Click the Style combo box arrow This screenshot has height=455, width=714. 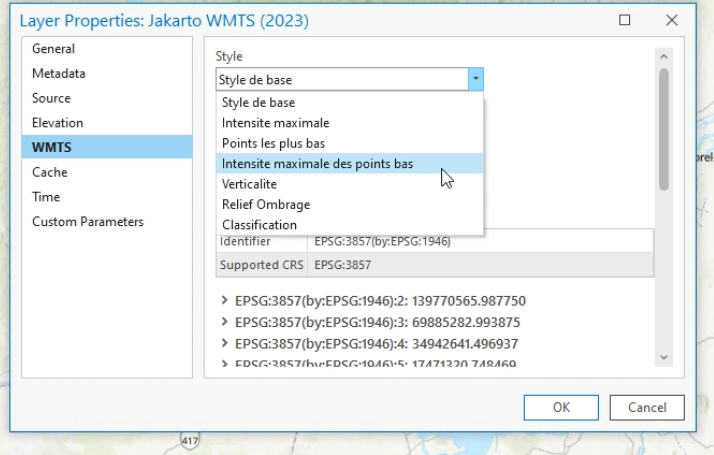(476, 79)
